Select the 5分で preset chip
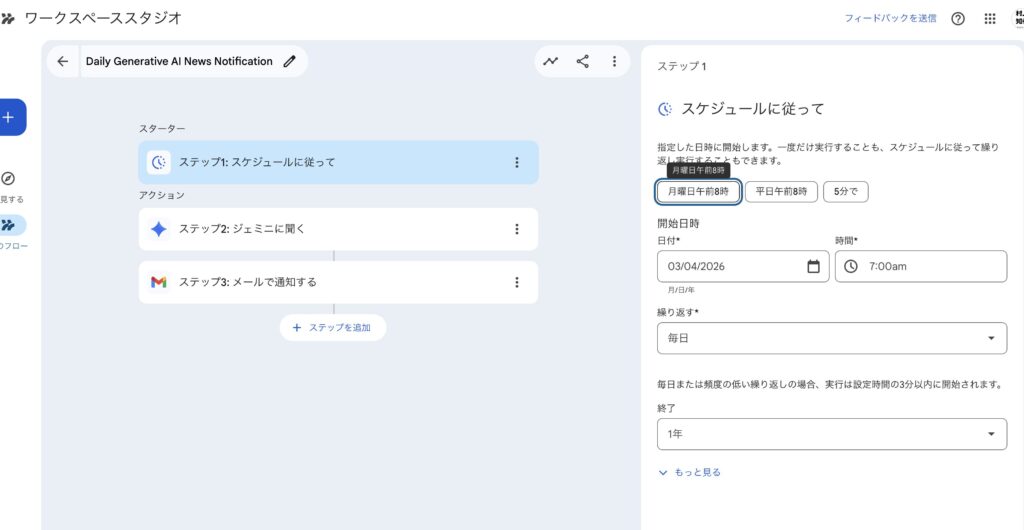1024x530 pixels. click(x=845, y=191)
